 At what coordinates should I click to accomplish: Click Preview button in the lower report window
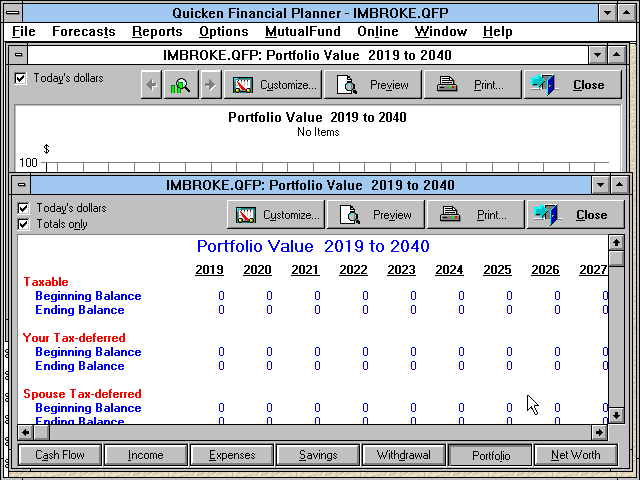(376, 215)
